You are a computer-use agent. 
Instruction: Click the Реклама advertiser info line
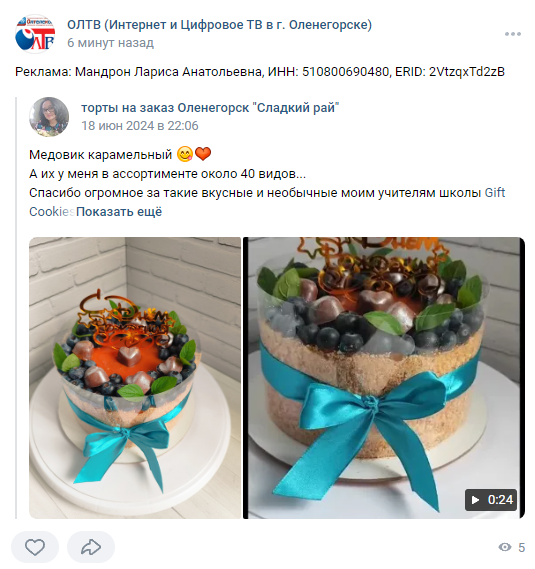pos(260,72)
